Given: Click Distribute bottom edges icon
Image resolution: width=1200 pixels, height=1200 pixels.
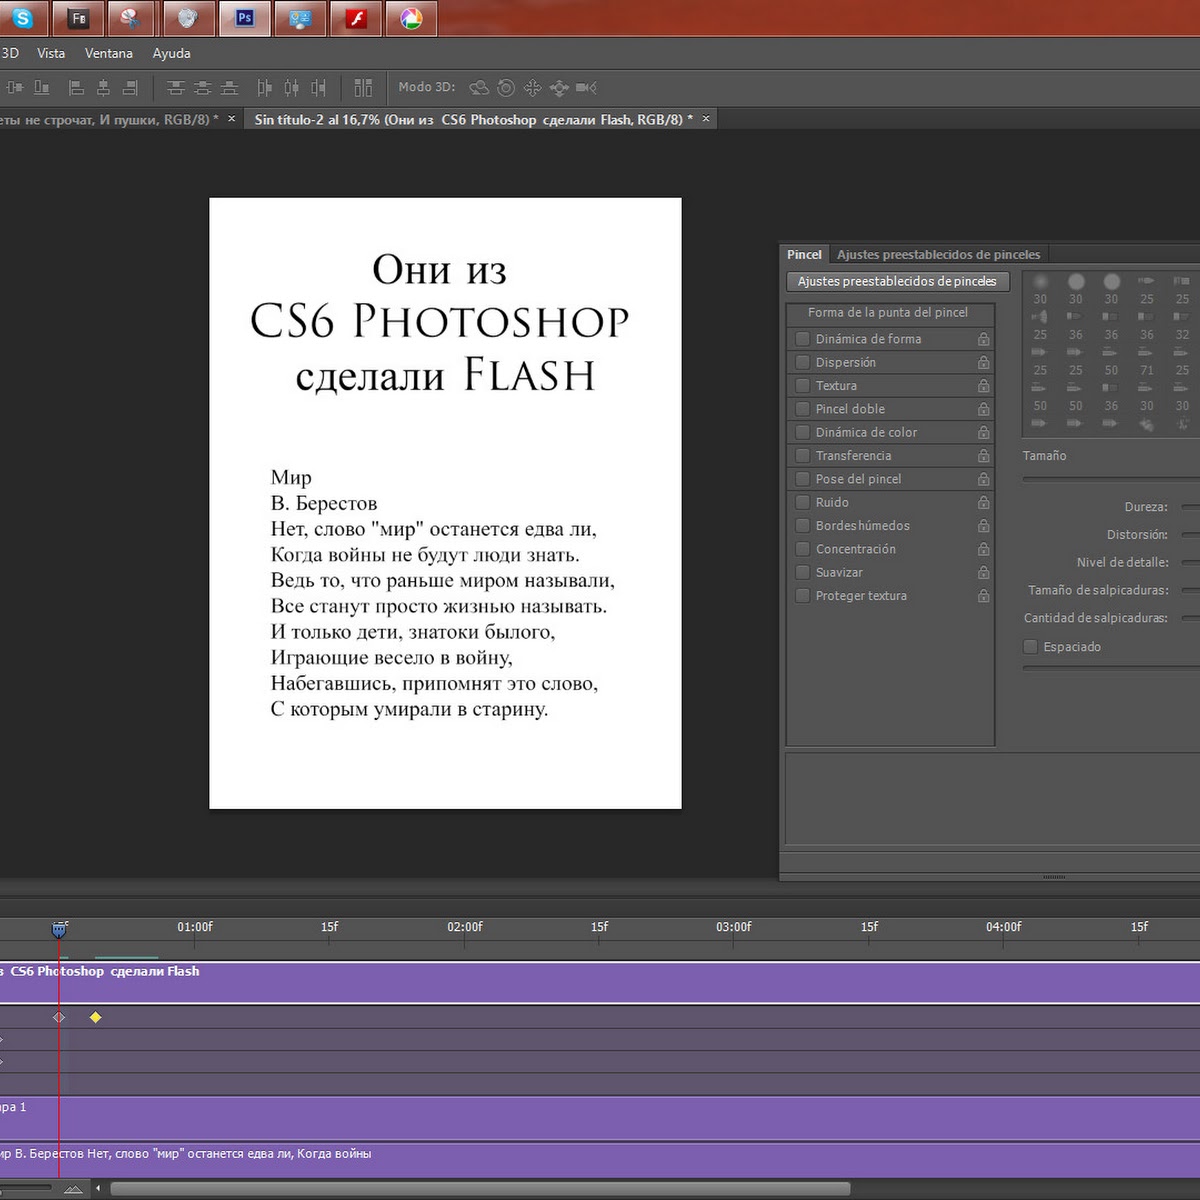Looking at the screenshot, I should pos(230,88).
